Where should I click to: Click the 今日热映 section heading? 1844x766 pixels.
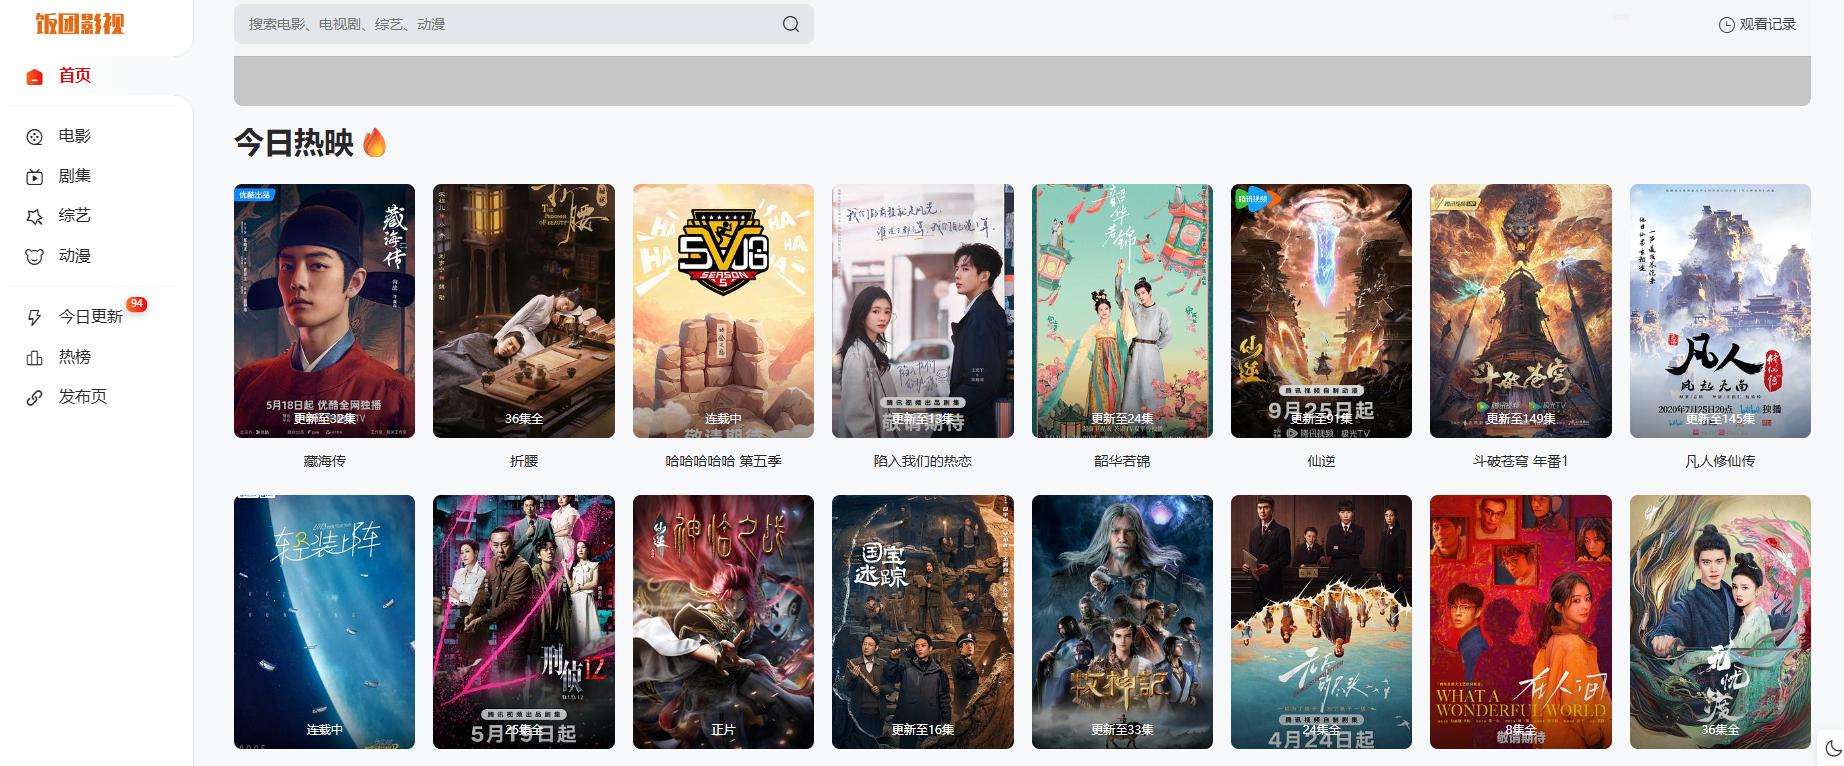[x=294, y=143]
